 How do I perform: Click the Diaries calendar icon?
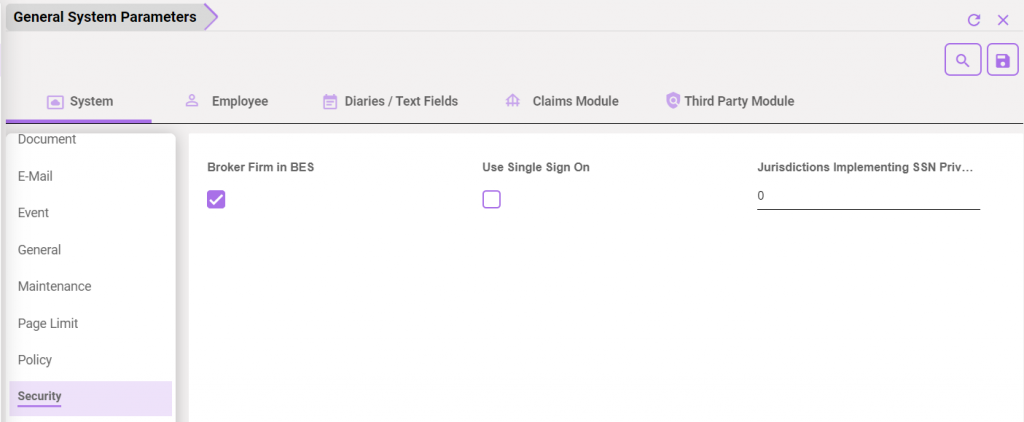tap(330, 102)
